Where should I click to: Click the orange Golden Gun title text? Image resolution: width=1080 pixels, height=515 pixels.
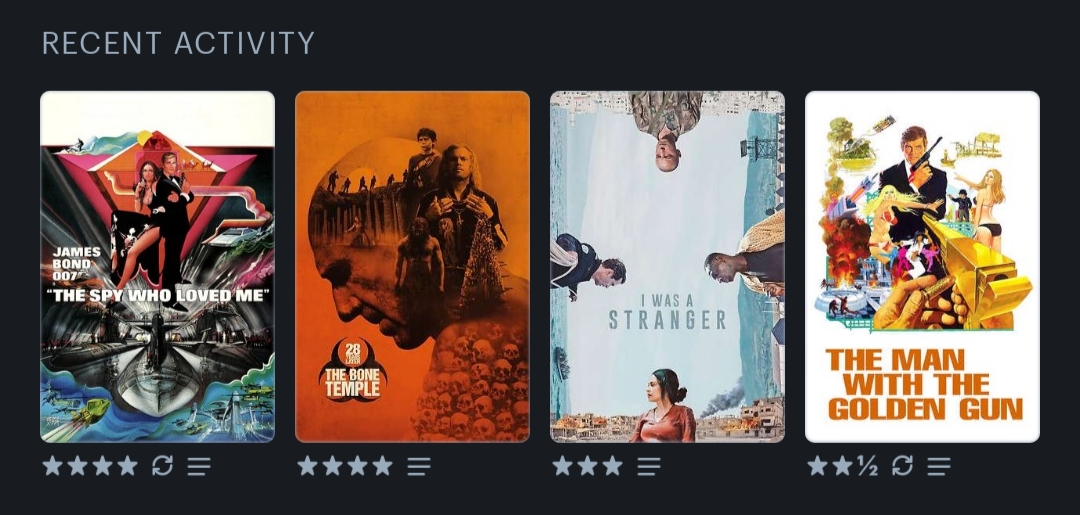(925, 385)
